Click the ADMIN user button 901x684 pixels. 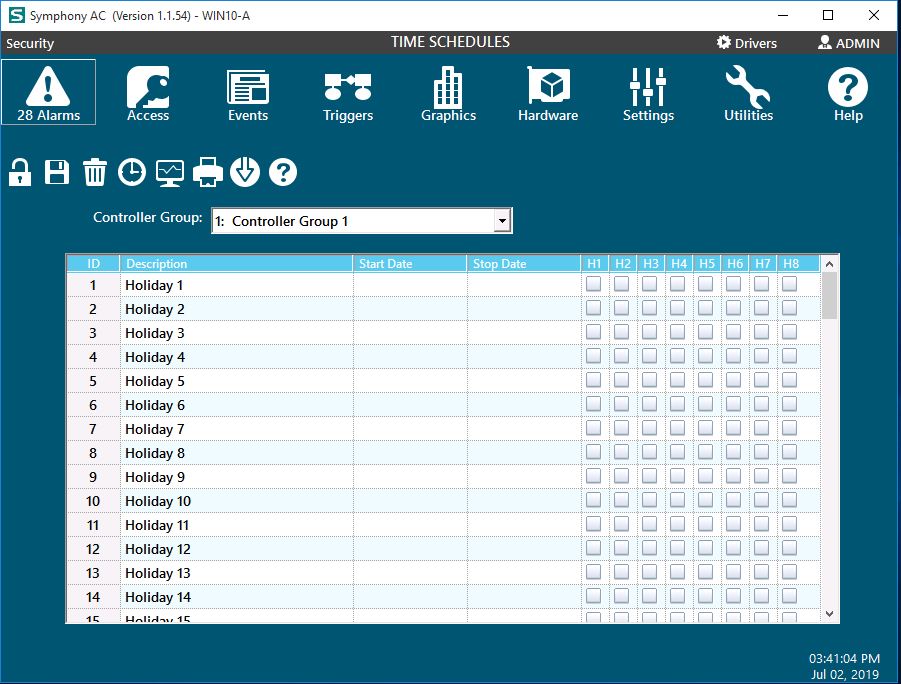[849, 43]
